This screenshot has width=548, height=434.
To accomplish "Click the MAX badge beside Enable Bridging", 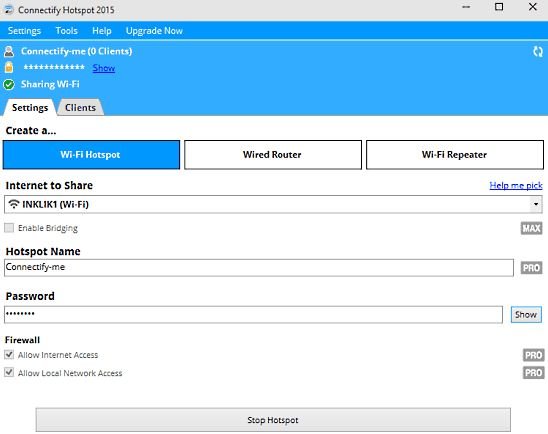I will point(531,228).
